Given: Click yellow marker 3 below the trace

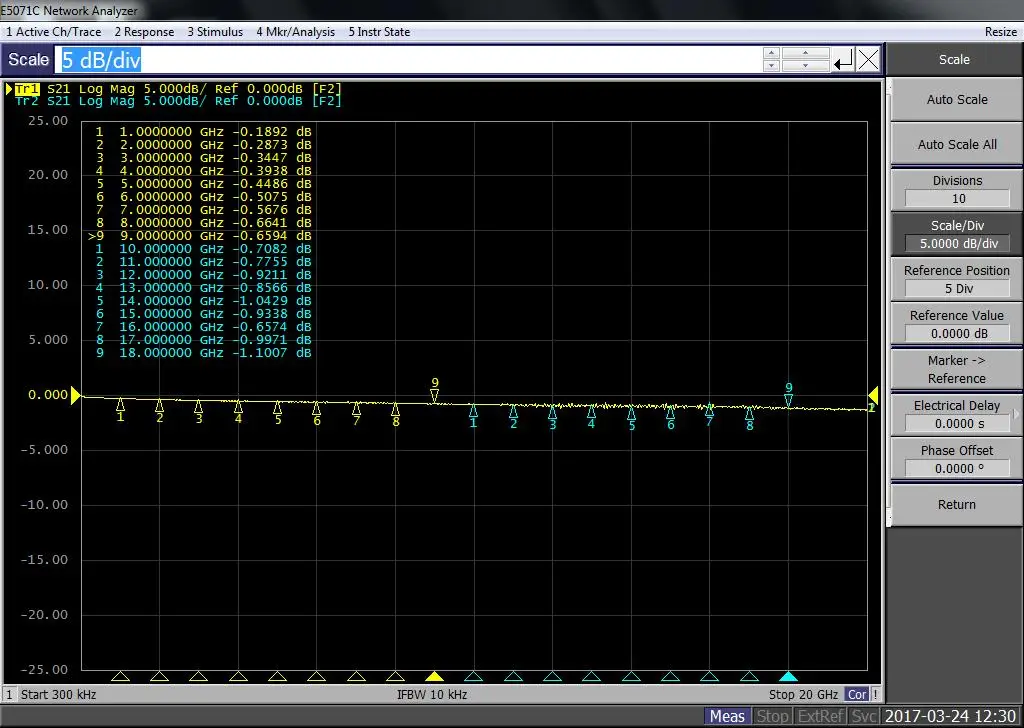Looking at the screenshot, I should click(x=199, y=412).
